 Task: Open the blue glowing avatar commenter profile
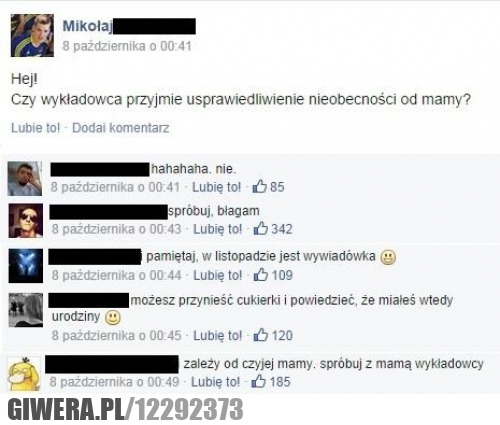(26, 266)
